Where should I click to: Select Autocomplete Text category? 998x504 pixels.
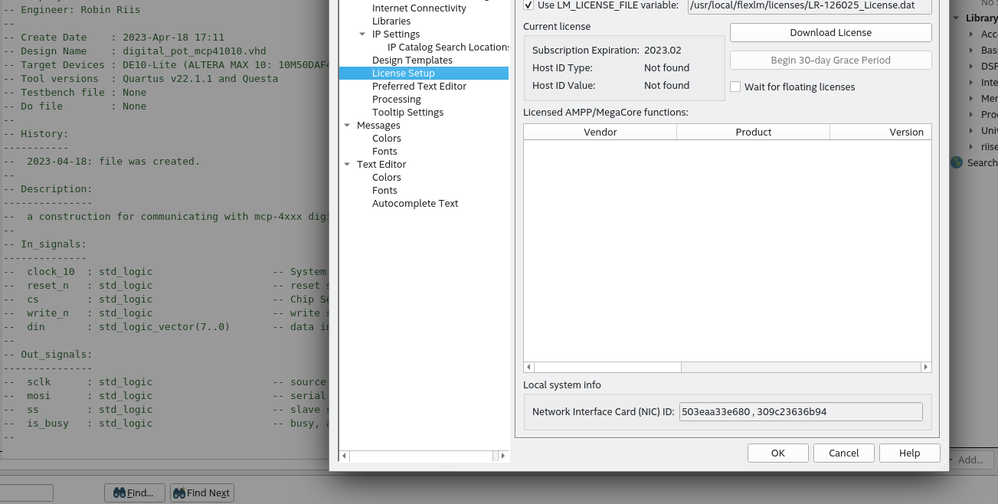coord(415,204)
